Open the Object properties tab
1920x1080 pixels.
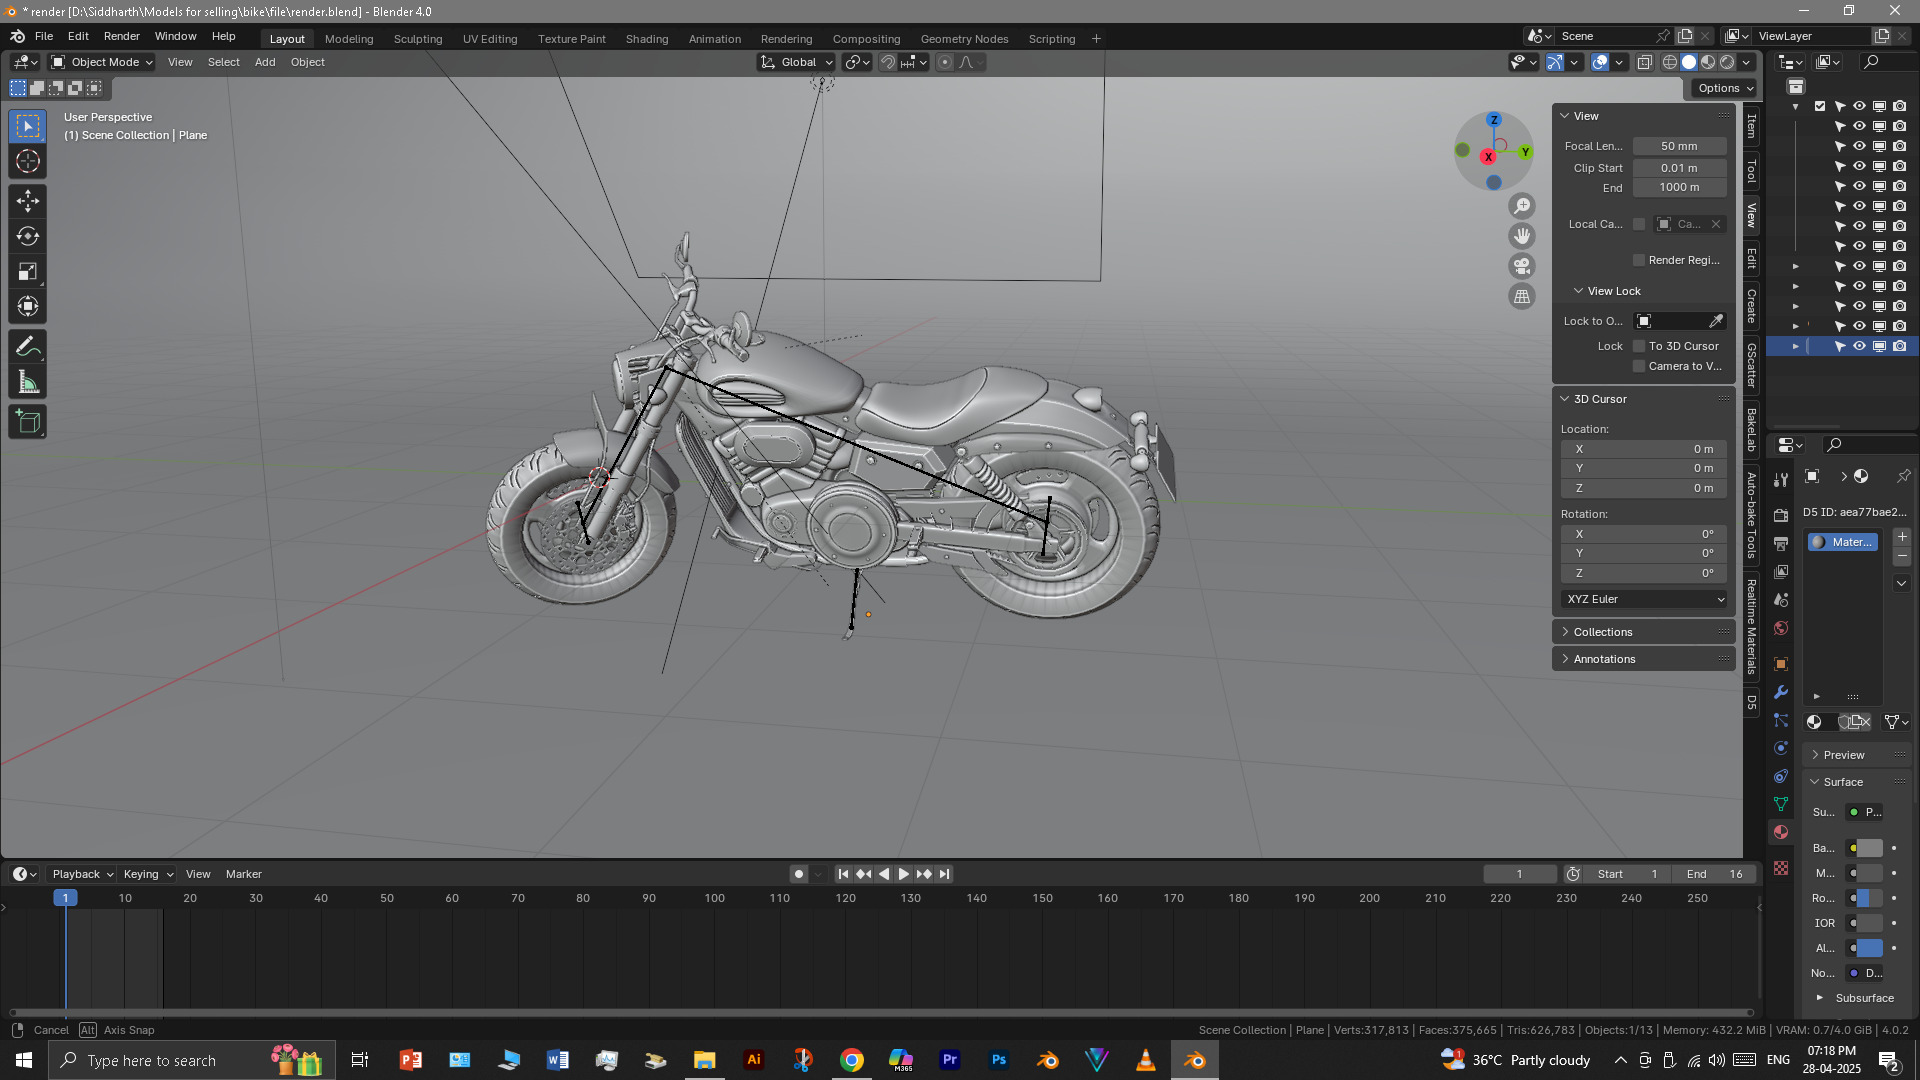pos(1781,664)
